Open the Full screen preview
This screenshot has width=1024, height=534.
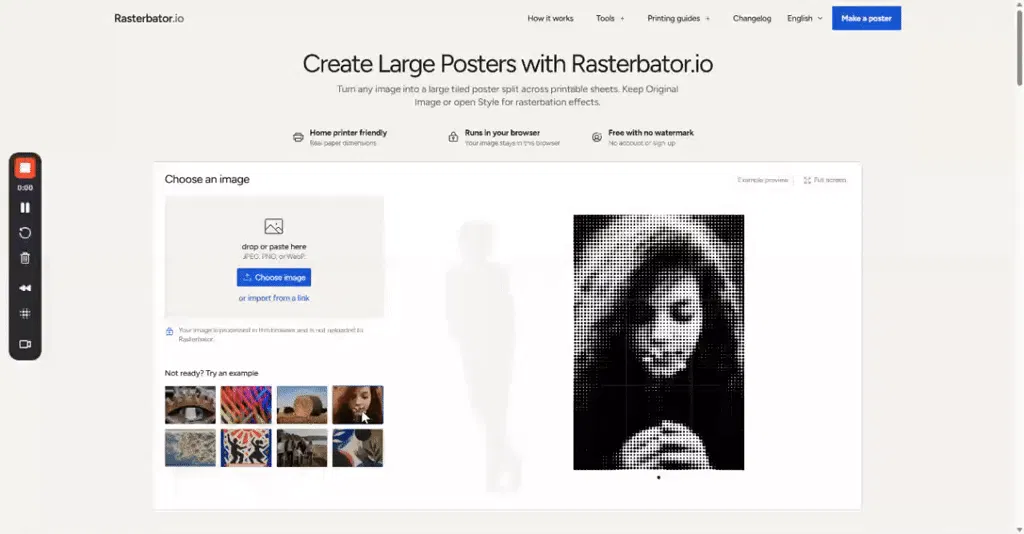[824, 180]
